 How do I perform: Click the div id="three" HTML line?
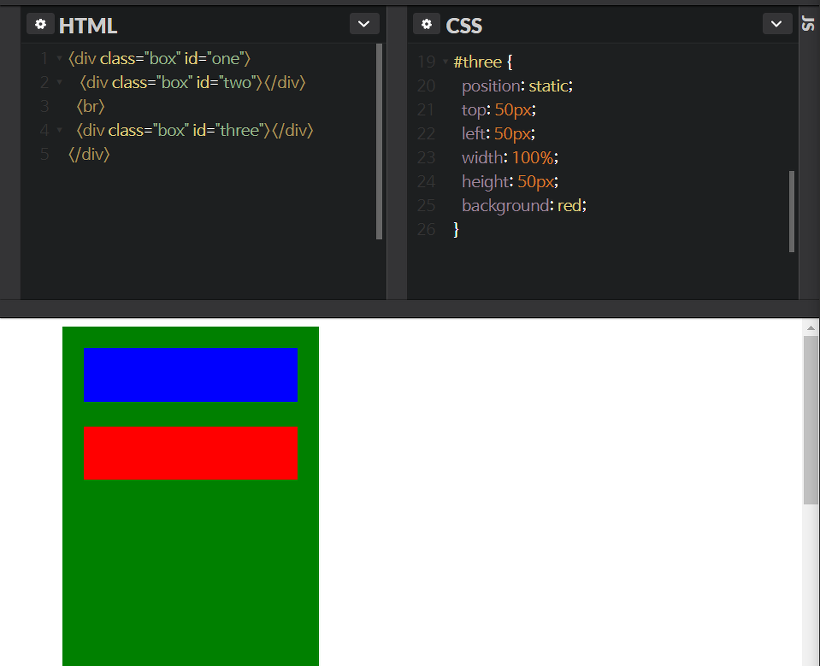pos(195,130)
